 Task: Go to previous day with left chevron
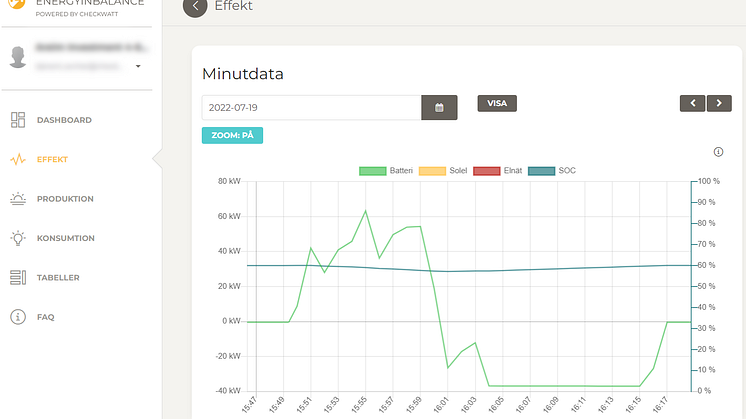[692, 103]
